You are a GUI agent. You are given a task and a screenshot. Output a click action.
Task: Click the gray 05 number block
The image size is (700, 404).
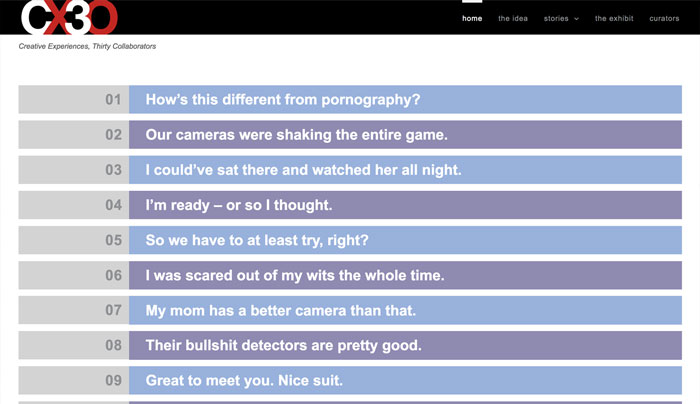(74, 240)
